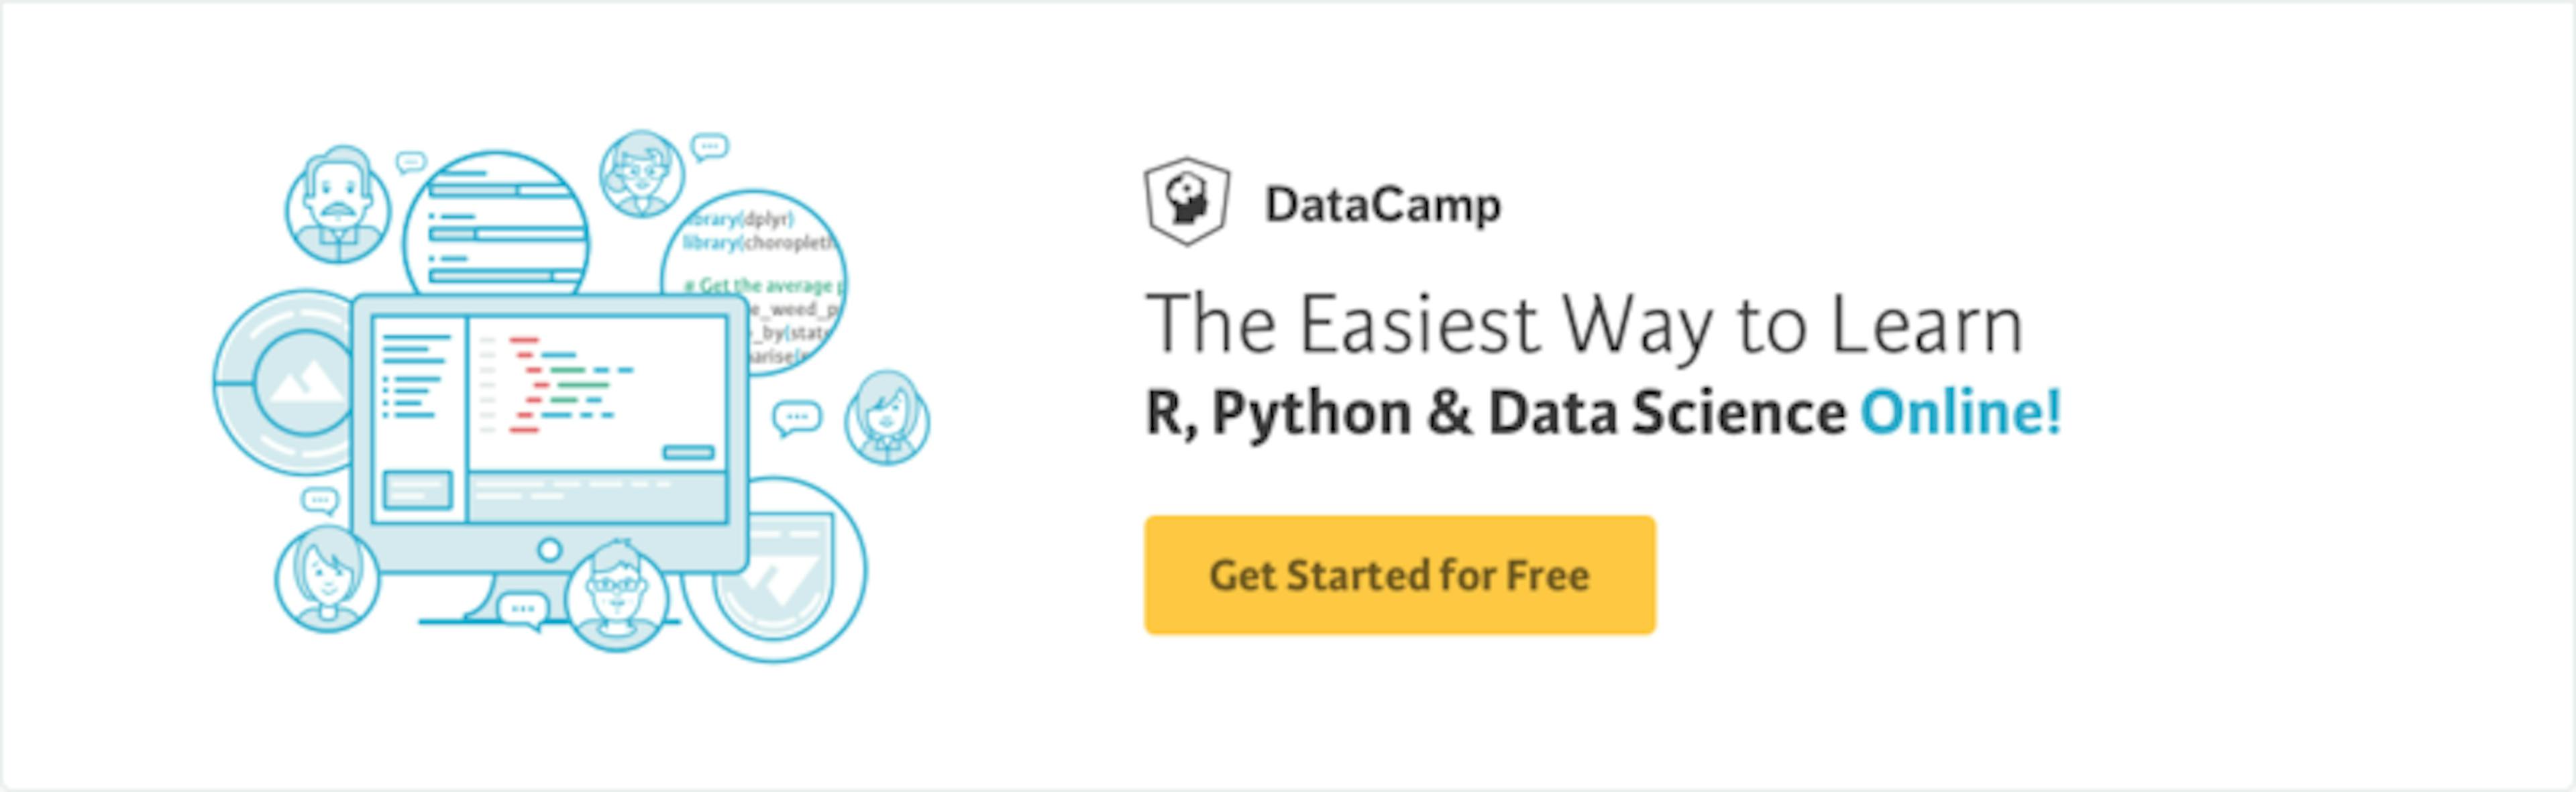
Task: Click the woman avatar right of monitor
Action: 886,418
